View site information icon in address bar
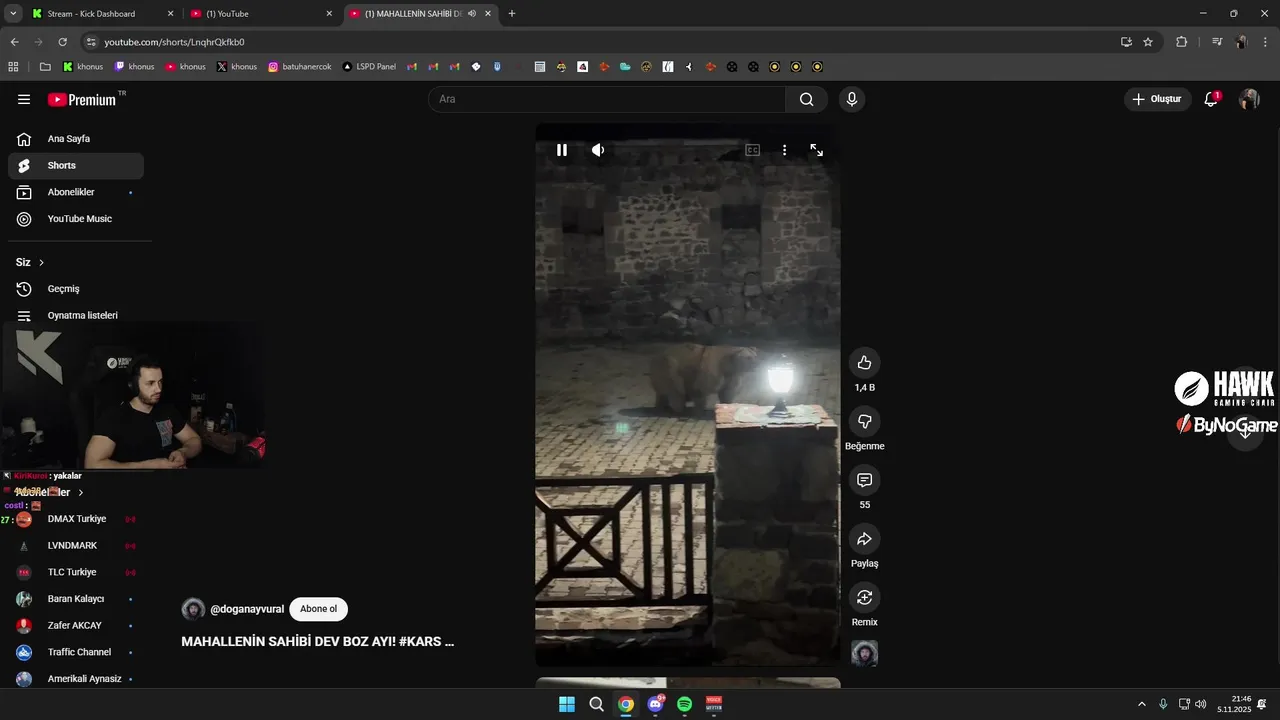 coord(91,42)
